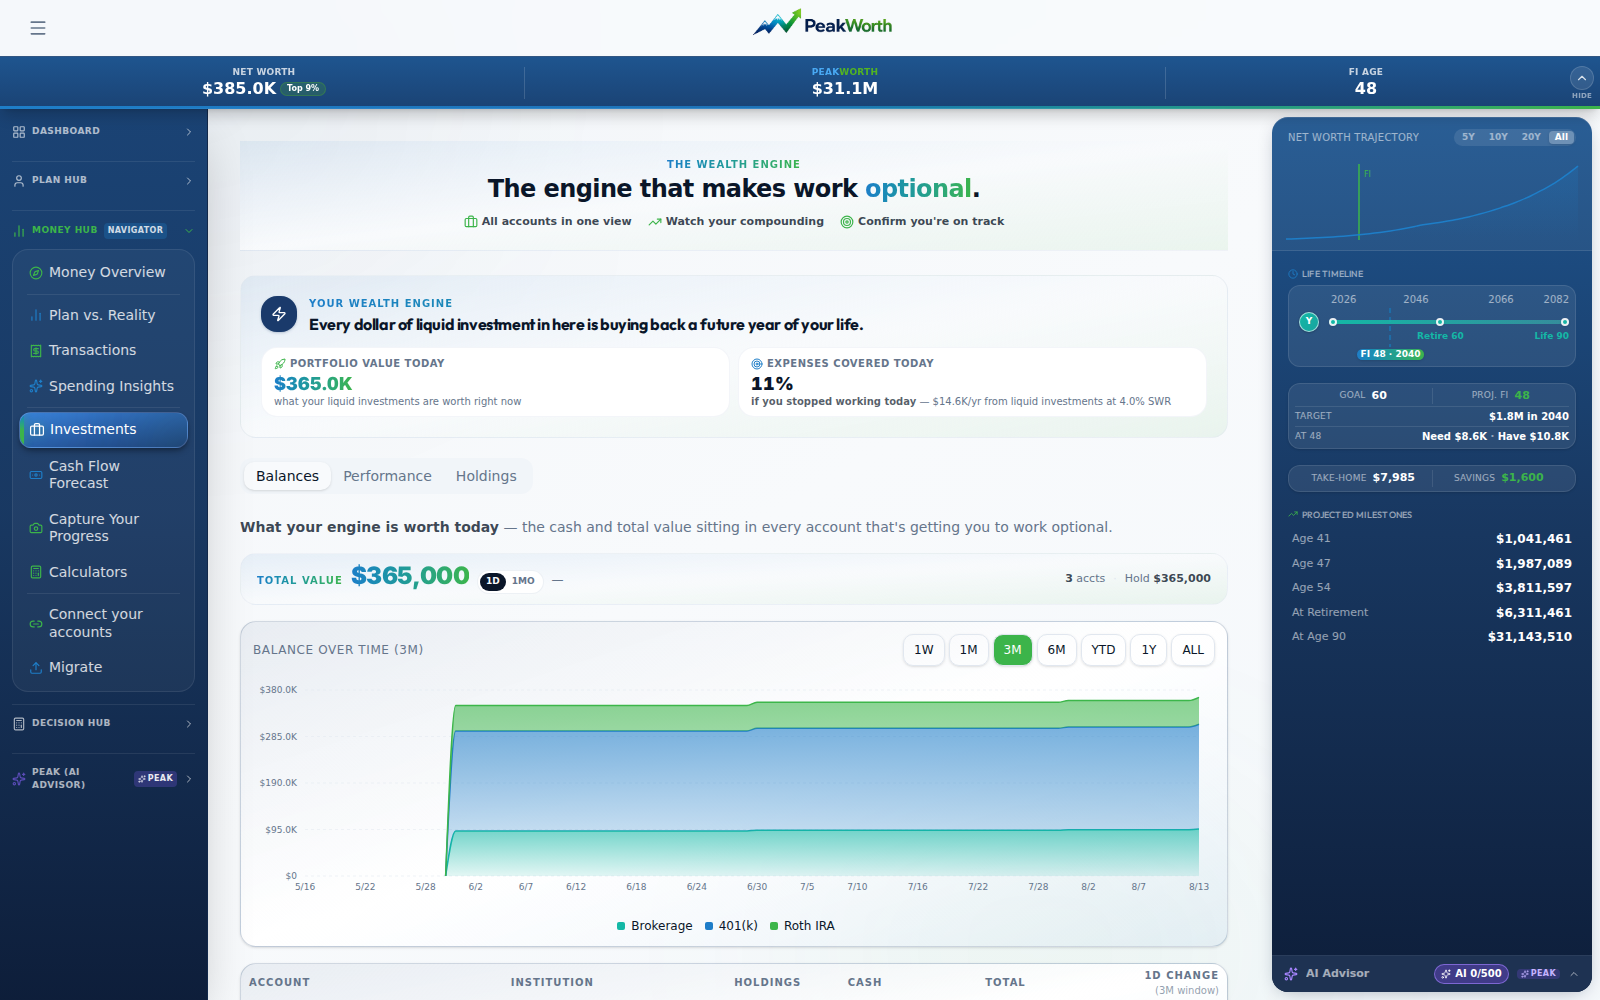Click the AI Advisor sparkle icon in bottom bar
This screenshot has width=1600, height=1000.
[x=1291, y=974]
